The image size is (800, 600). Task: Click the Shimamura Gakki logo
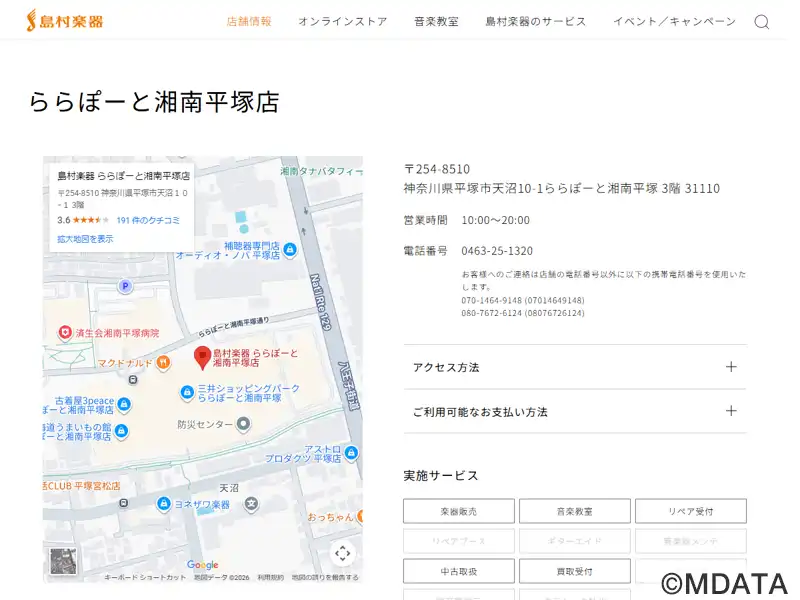pos(64,21)
